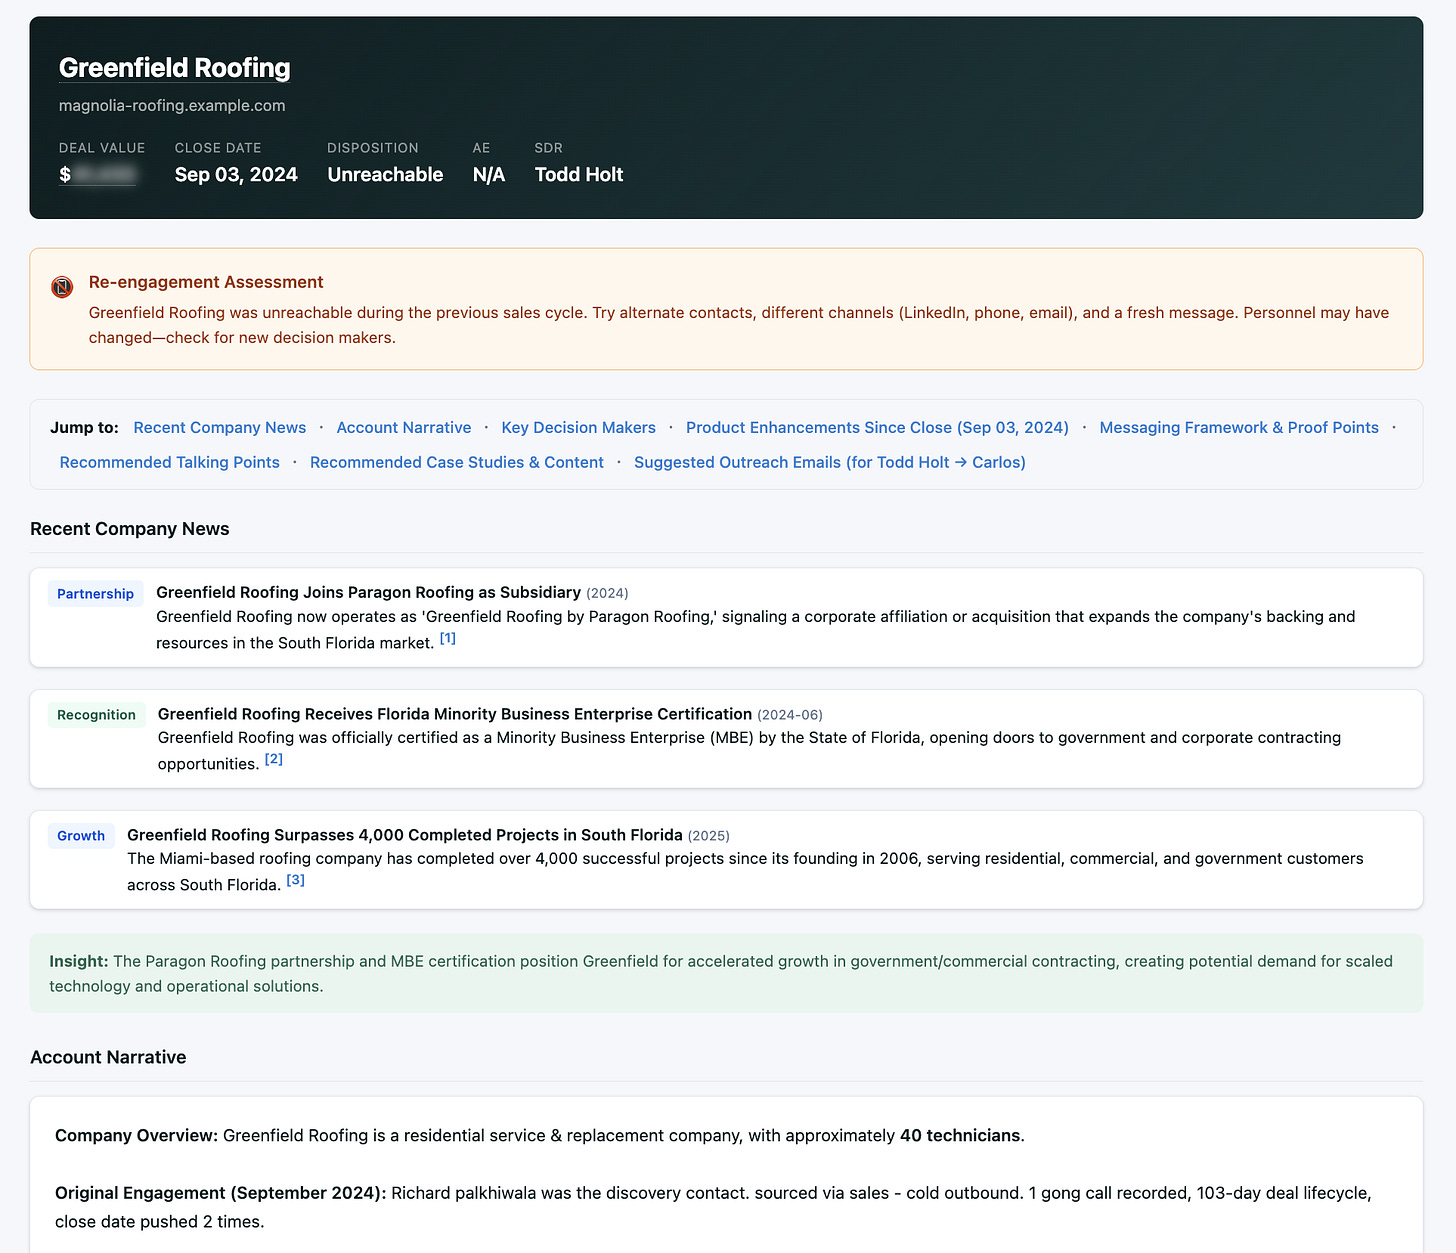Viewport: 1456px width, 1253px height.
Task: Click the Insight callout label
Action: coord(79,961)
